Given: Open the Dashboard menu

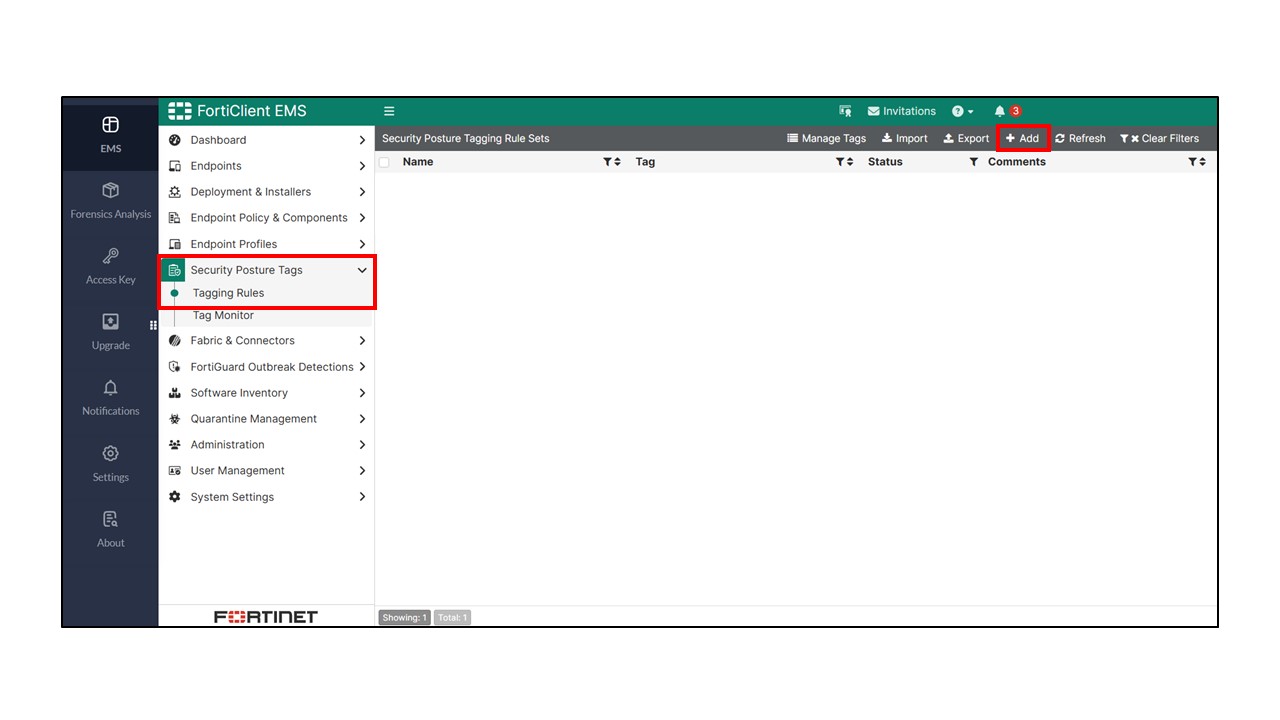Looking at the screenshot, I should (267, 140).
